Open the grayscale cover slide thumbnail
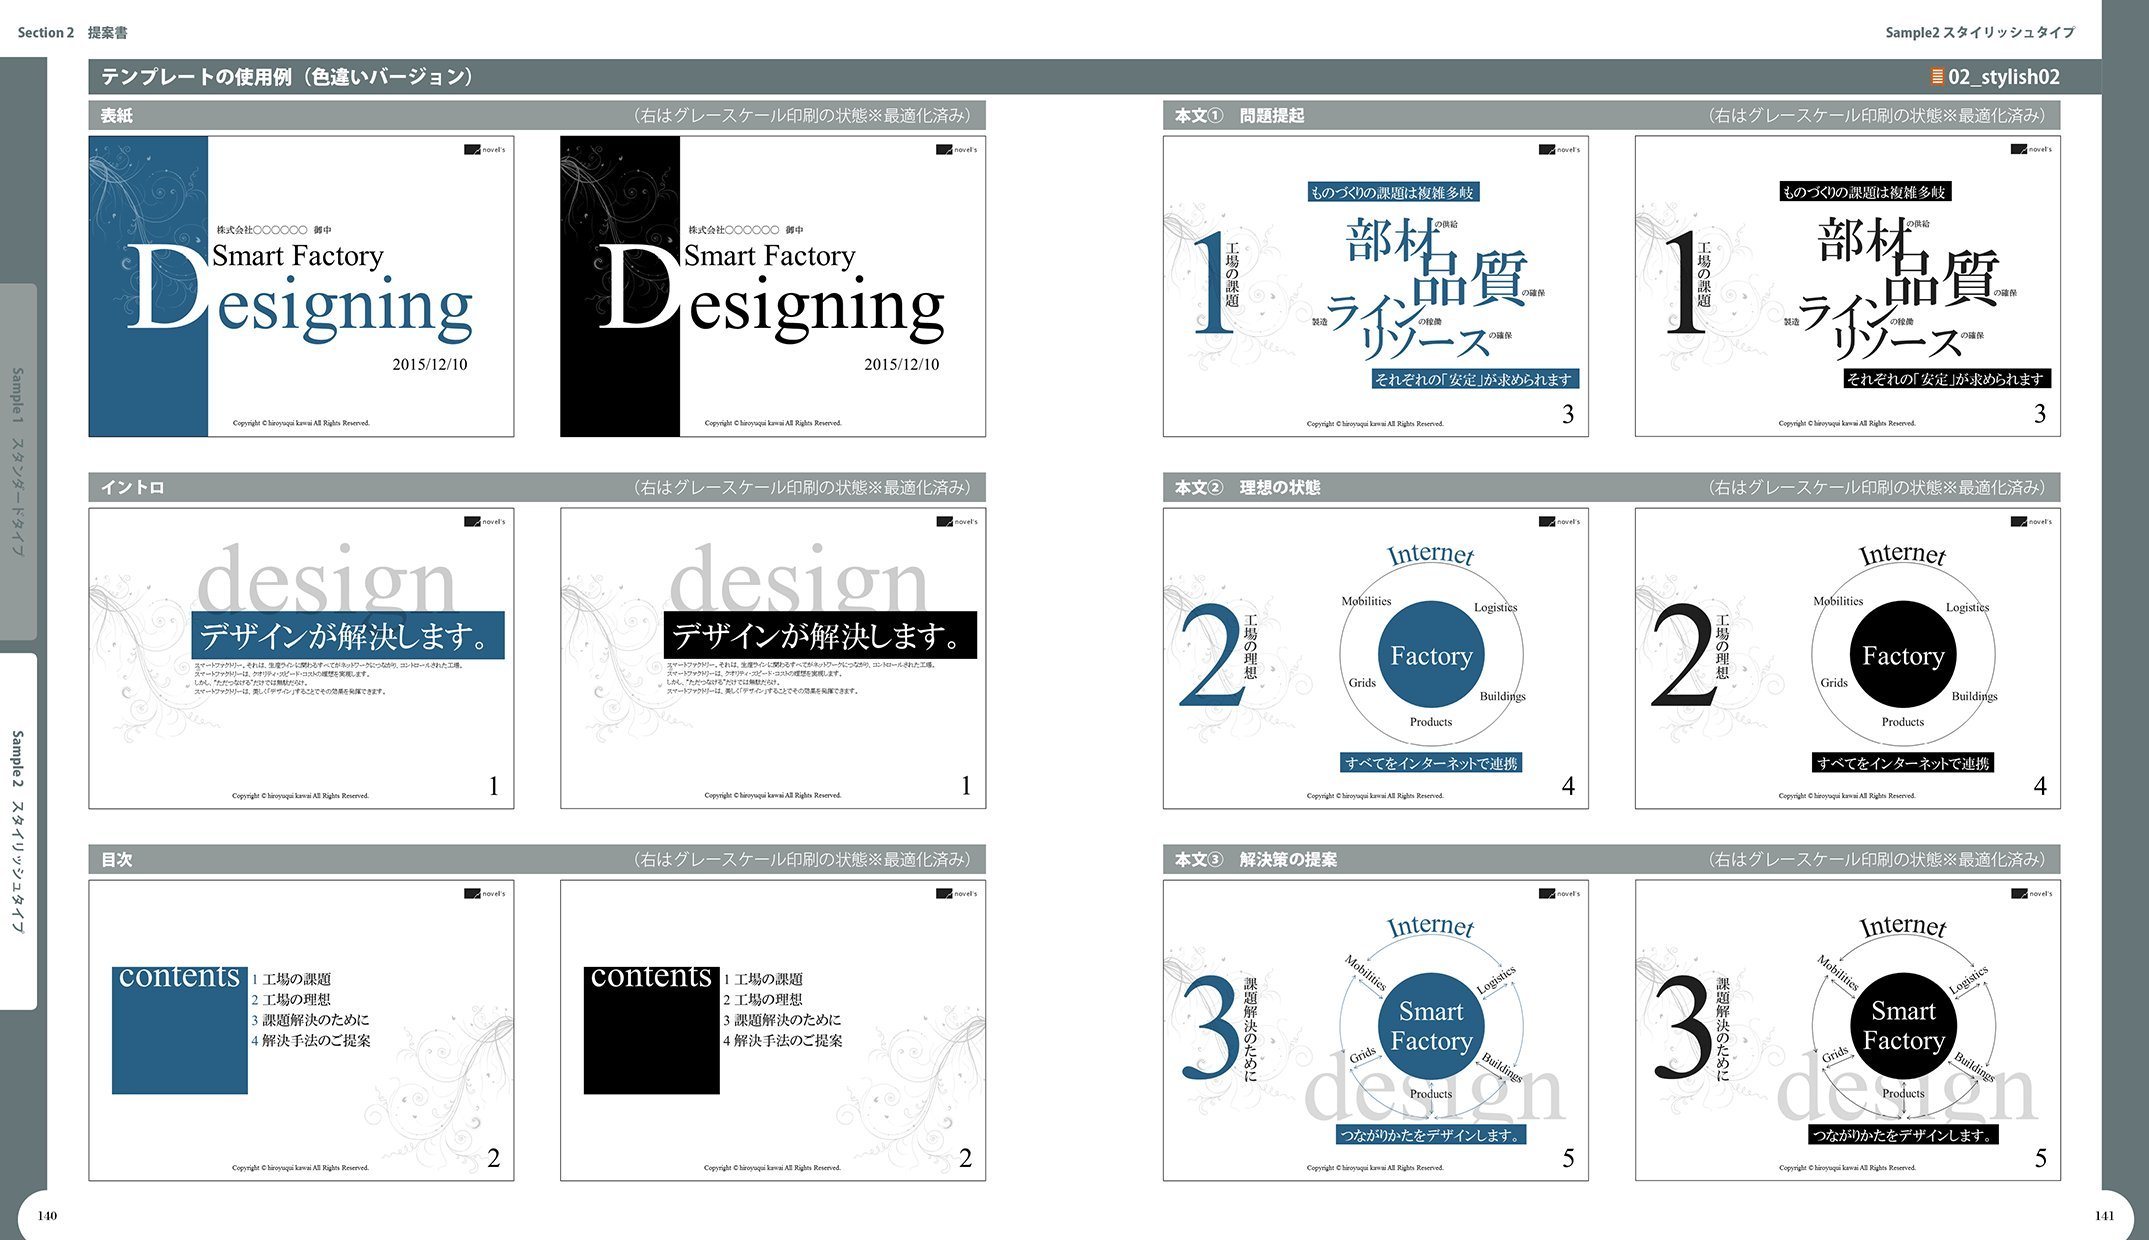The image size is (2149, 1240). click(x=773, y=287)
